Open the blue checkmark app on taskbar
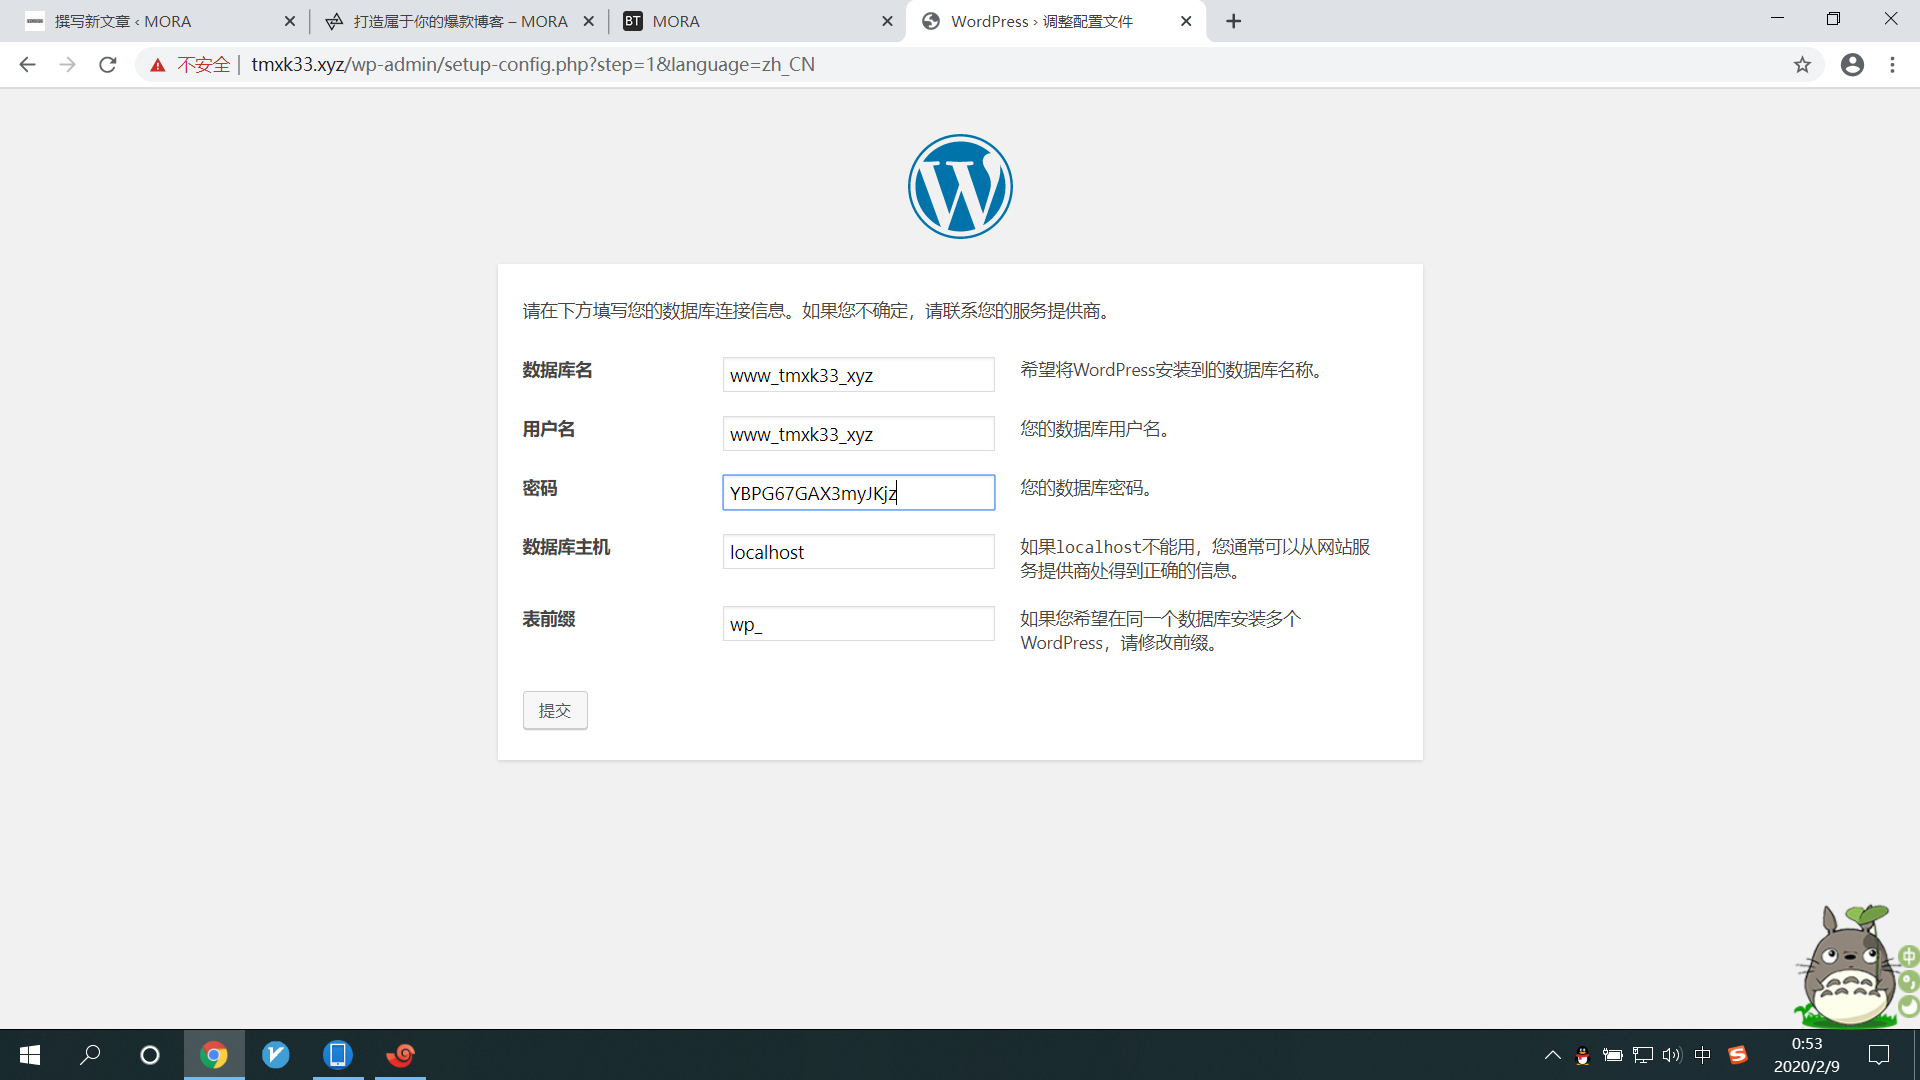 tap(276, 1055)
